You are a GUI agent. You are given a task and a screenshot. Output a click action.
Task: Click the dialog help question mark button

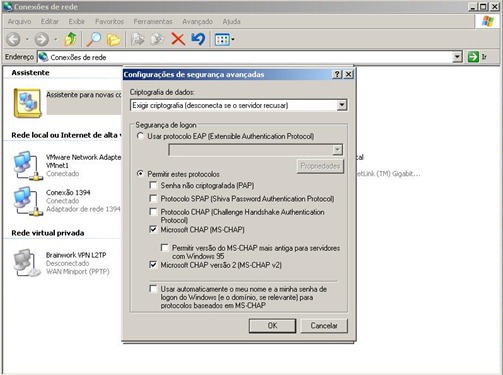tap(337, 74)
